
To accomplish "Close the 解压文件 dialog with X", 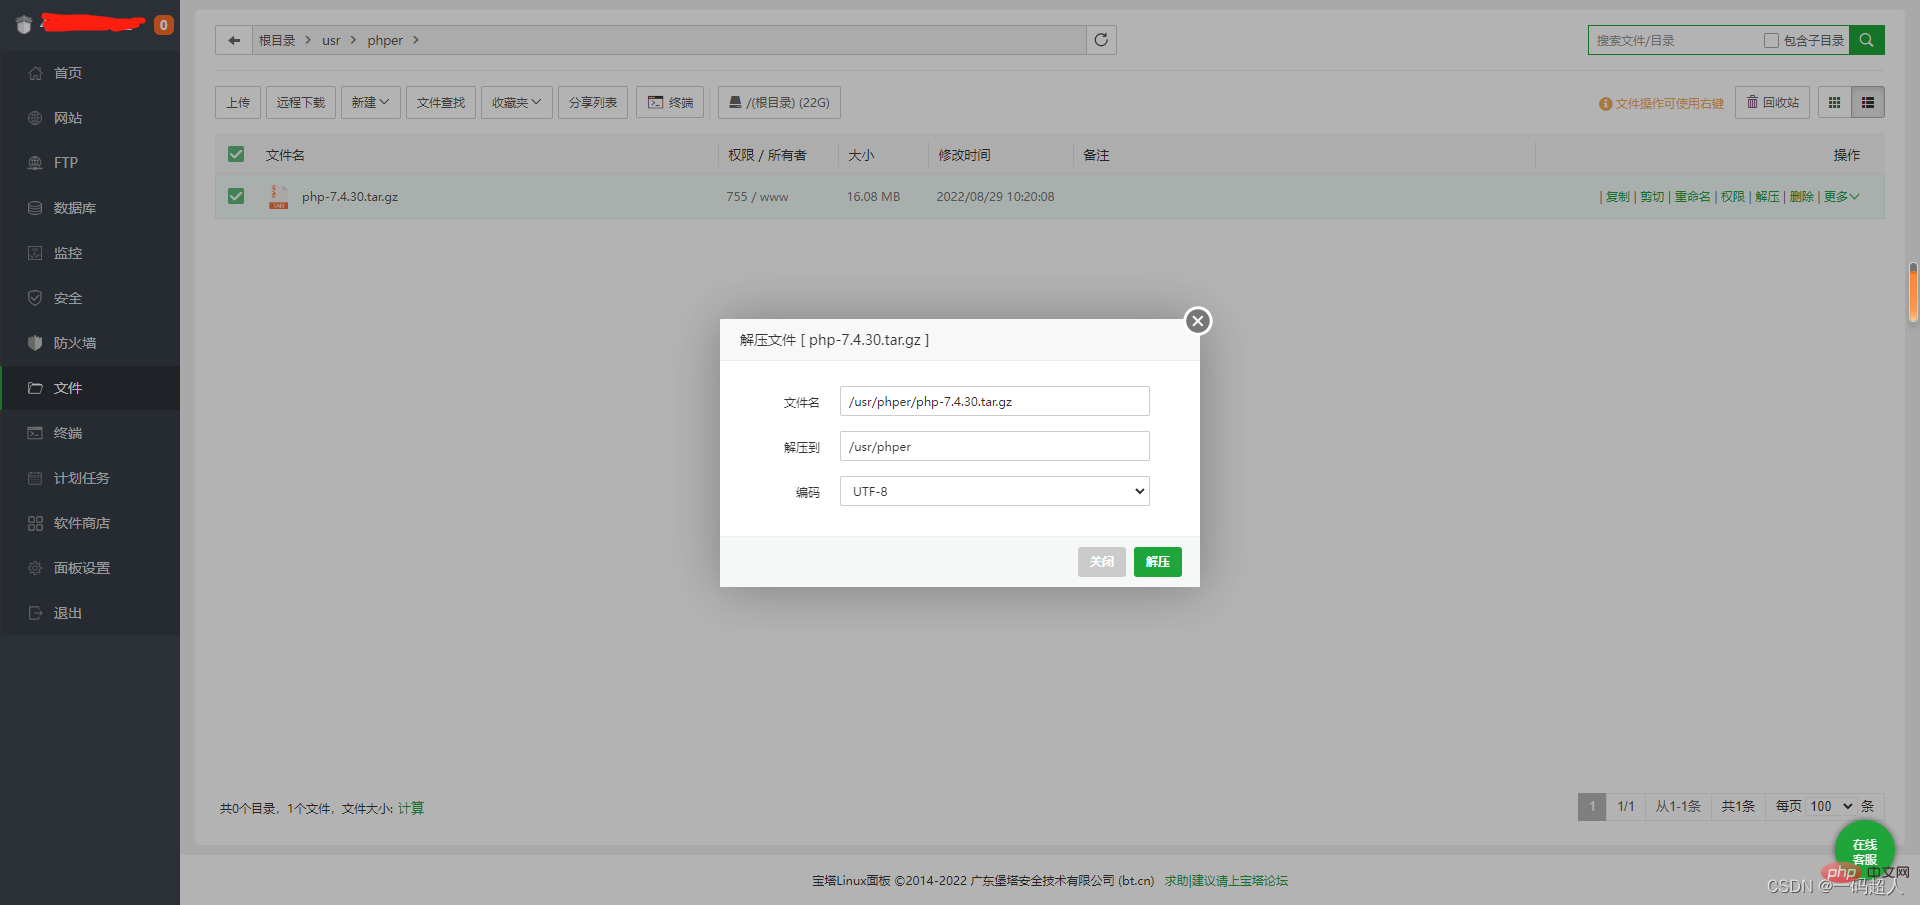I will 1198,321.
